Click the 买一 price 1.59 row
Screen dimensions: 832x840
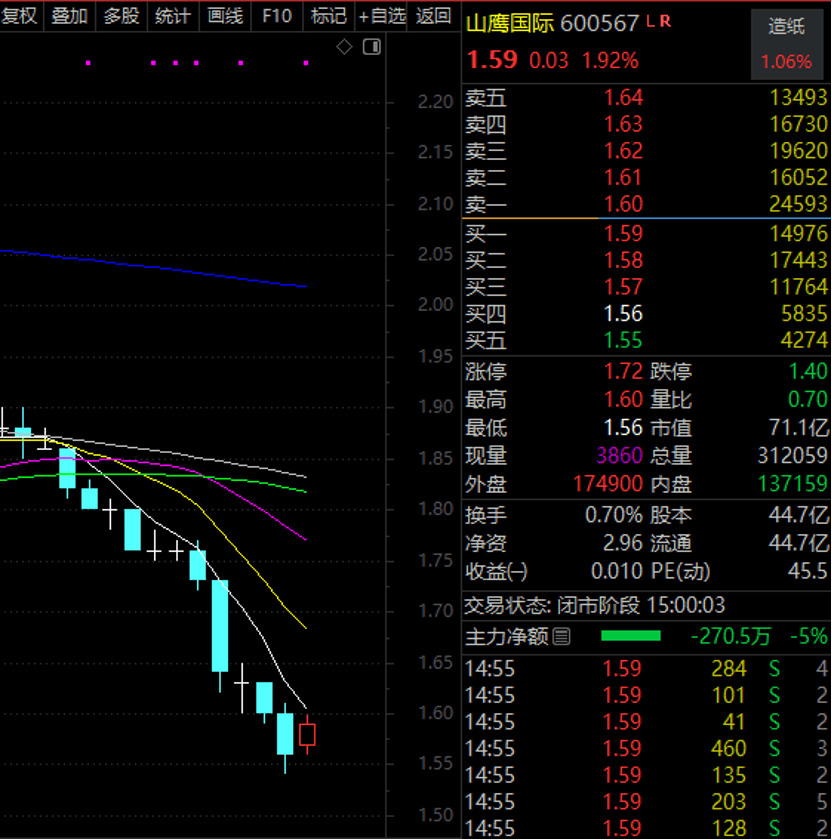(x=646, y=234)
